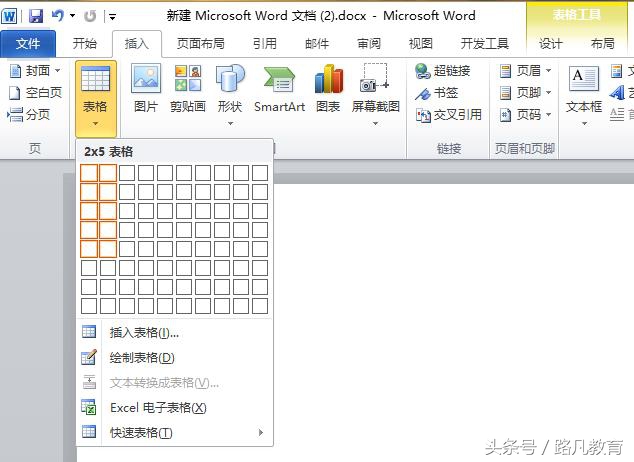The image size is (634, 462).
Task: Open the 文本框 text box gallery
Action: pyautogui.click(x=584, y=95)
